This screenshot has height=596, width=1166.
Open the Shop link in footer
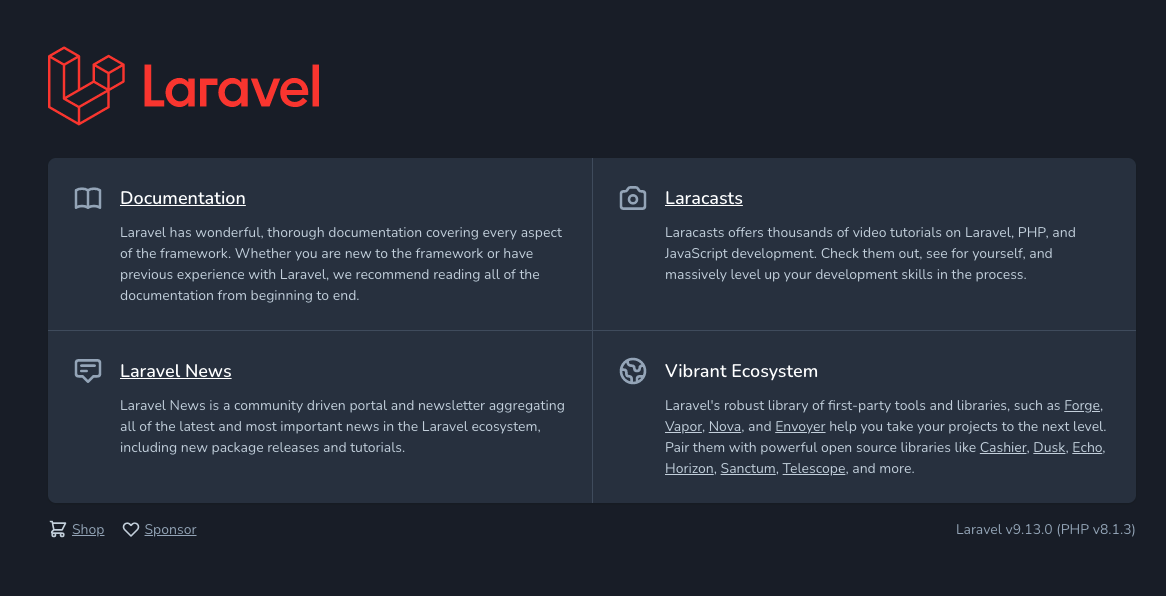coord(88,529)
